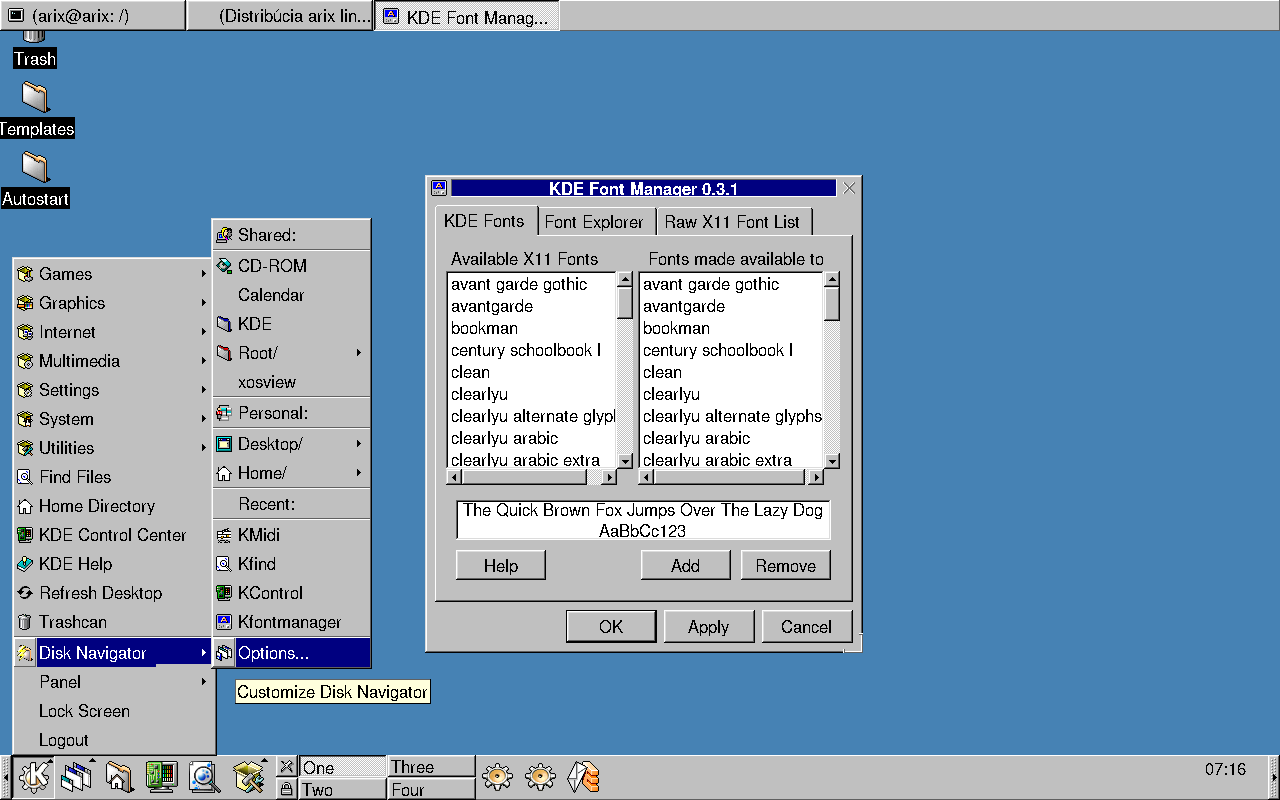Viewport: 1280px width, 800px height.
Task: Switch to virtual desktop Three
Action: click(x=431, y=767)
